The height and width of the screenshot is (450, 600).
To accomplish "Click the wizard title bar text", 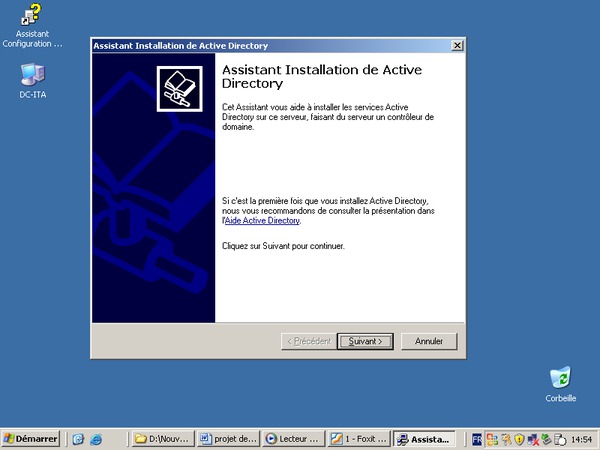I will [180, 46].
